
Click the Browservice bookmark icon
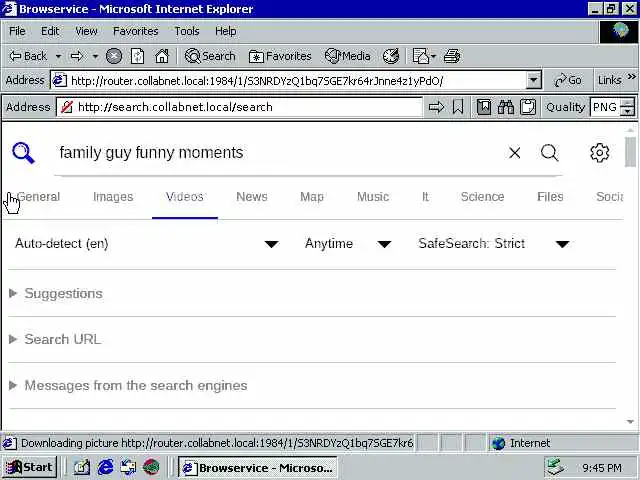458,107
